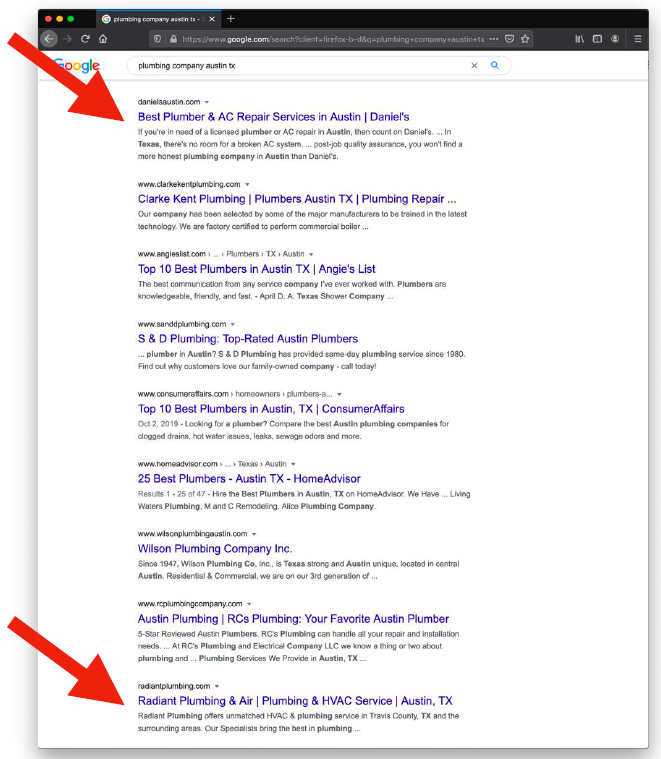This screenshot has width=661, height=759.
Task: Open the dropdown arrow next to radiantplumbing.com
Action: click(217, 686)
